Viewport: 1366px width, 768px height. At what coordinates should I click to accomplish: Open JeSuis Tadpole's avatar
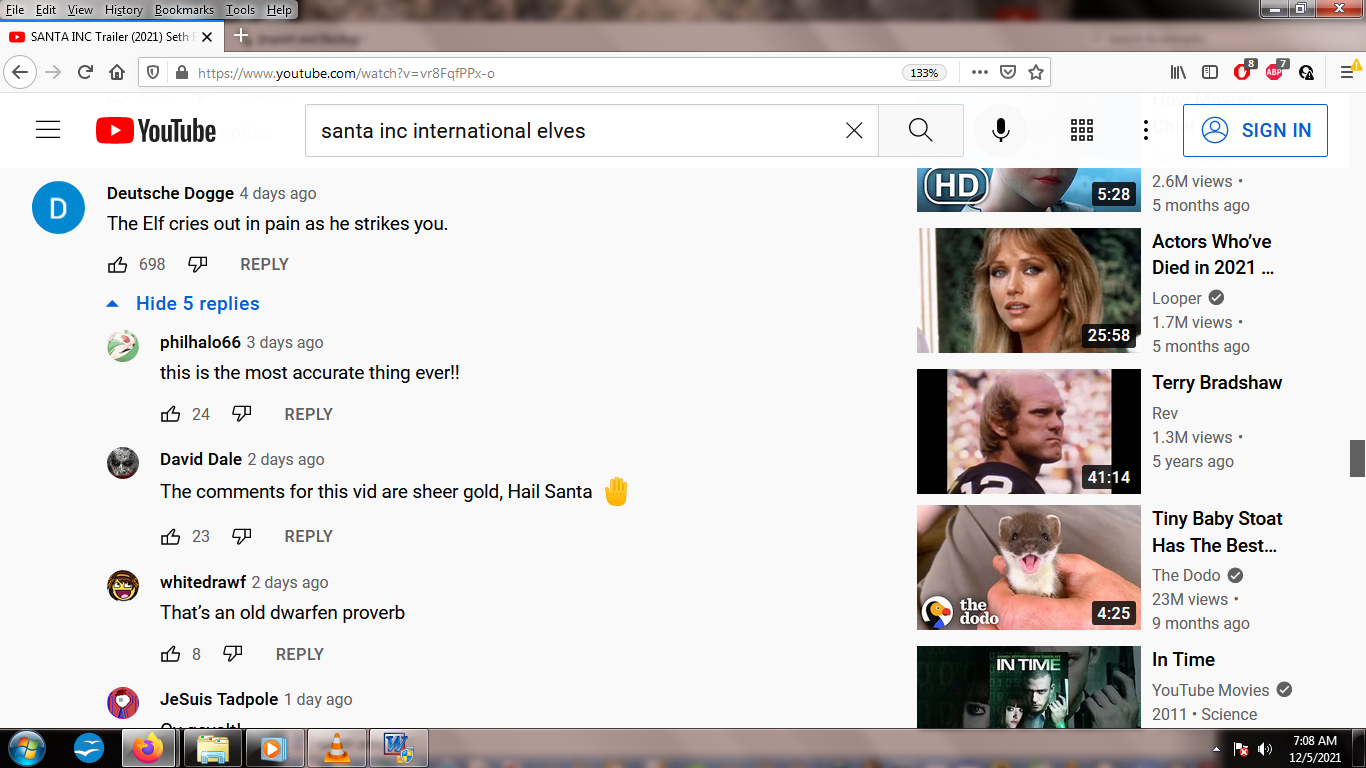coord(123,703)
